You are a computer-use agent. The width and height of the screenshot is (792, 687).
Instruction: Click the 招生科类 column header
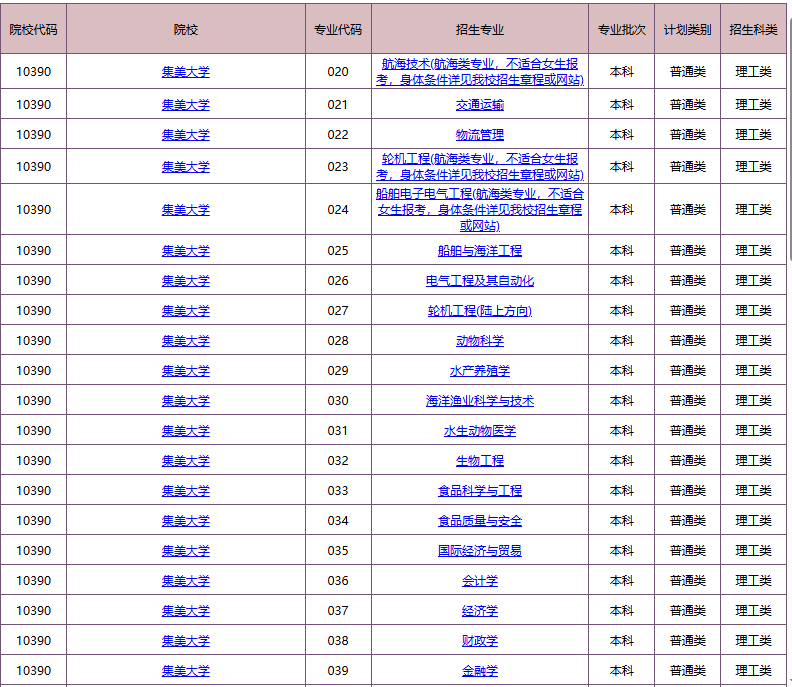click(753, 29)
